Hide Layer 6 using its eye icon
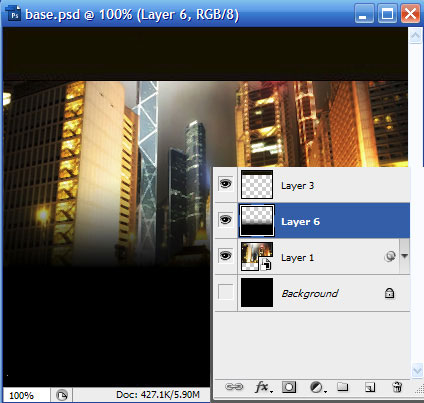 [226, 220]
